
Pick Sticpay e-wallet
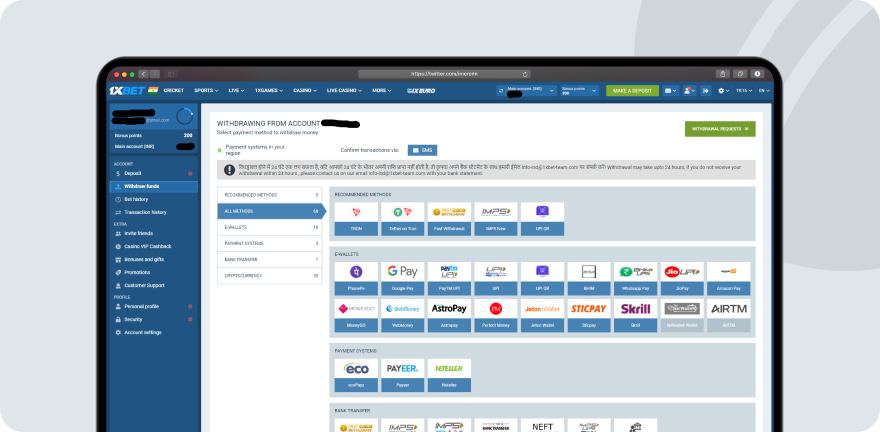tap(589, 315)
